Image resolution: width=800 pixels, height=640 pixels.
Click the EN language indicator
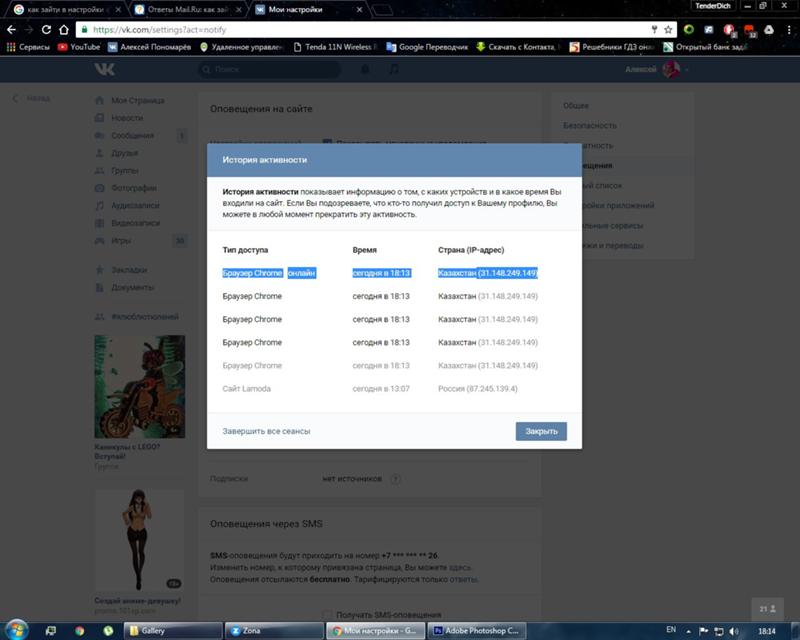pyautogui.click(x=671, y=630)
